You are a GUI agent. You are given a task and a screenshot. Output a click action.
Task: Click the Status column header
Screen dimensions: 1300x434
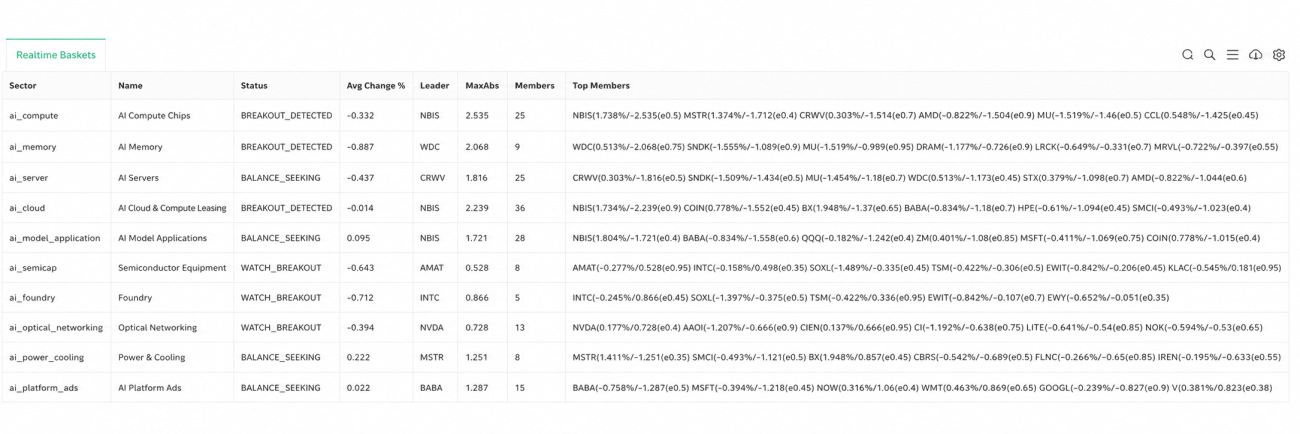(254, 86)
